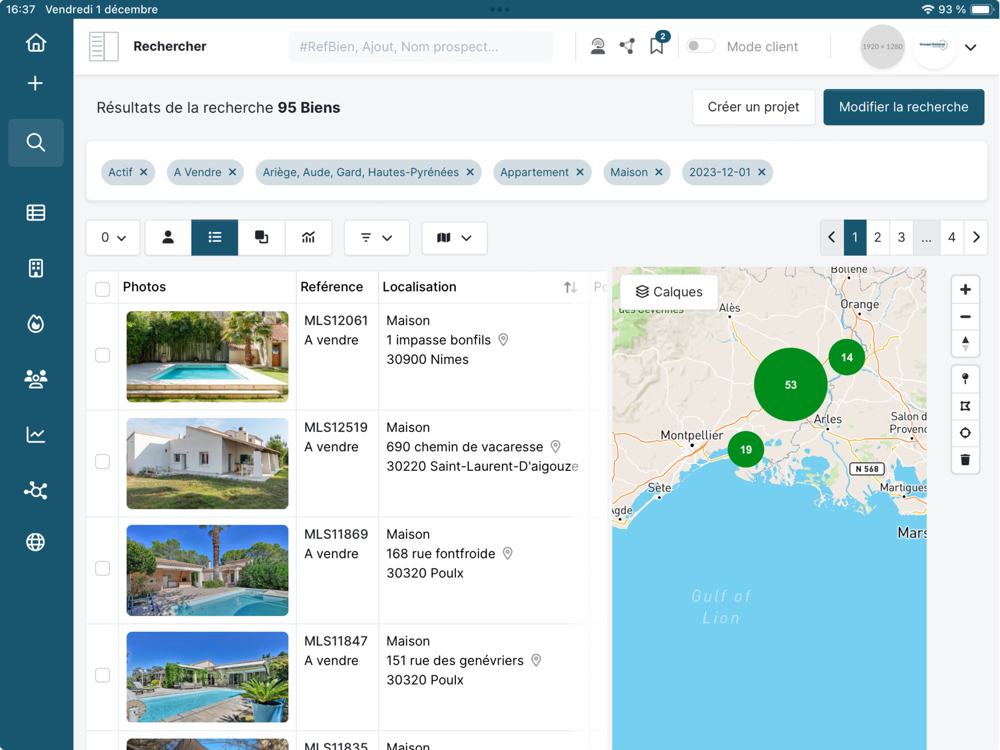The height and width of the screenshot is (750, 1000).
Task: Select the list view button
Action: point(215,237)
